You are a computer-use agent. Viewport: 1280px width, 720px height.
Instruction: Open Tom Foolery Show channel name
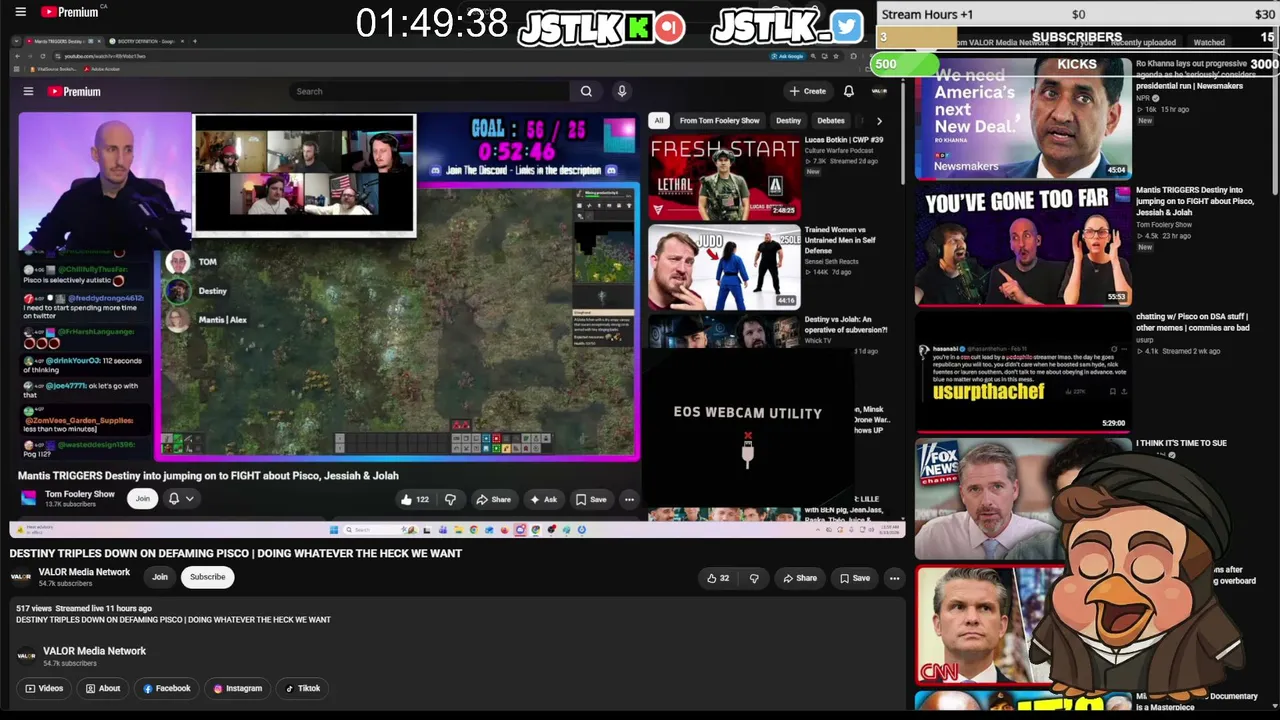pyautogui.click(x=80, y=494)
